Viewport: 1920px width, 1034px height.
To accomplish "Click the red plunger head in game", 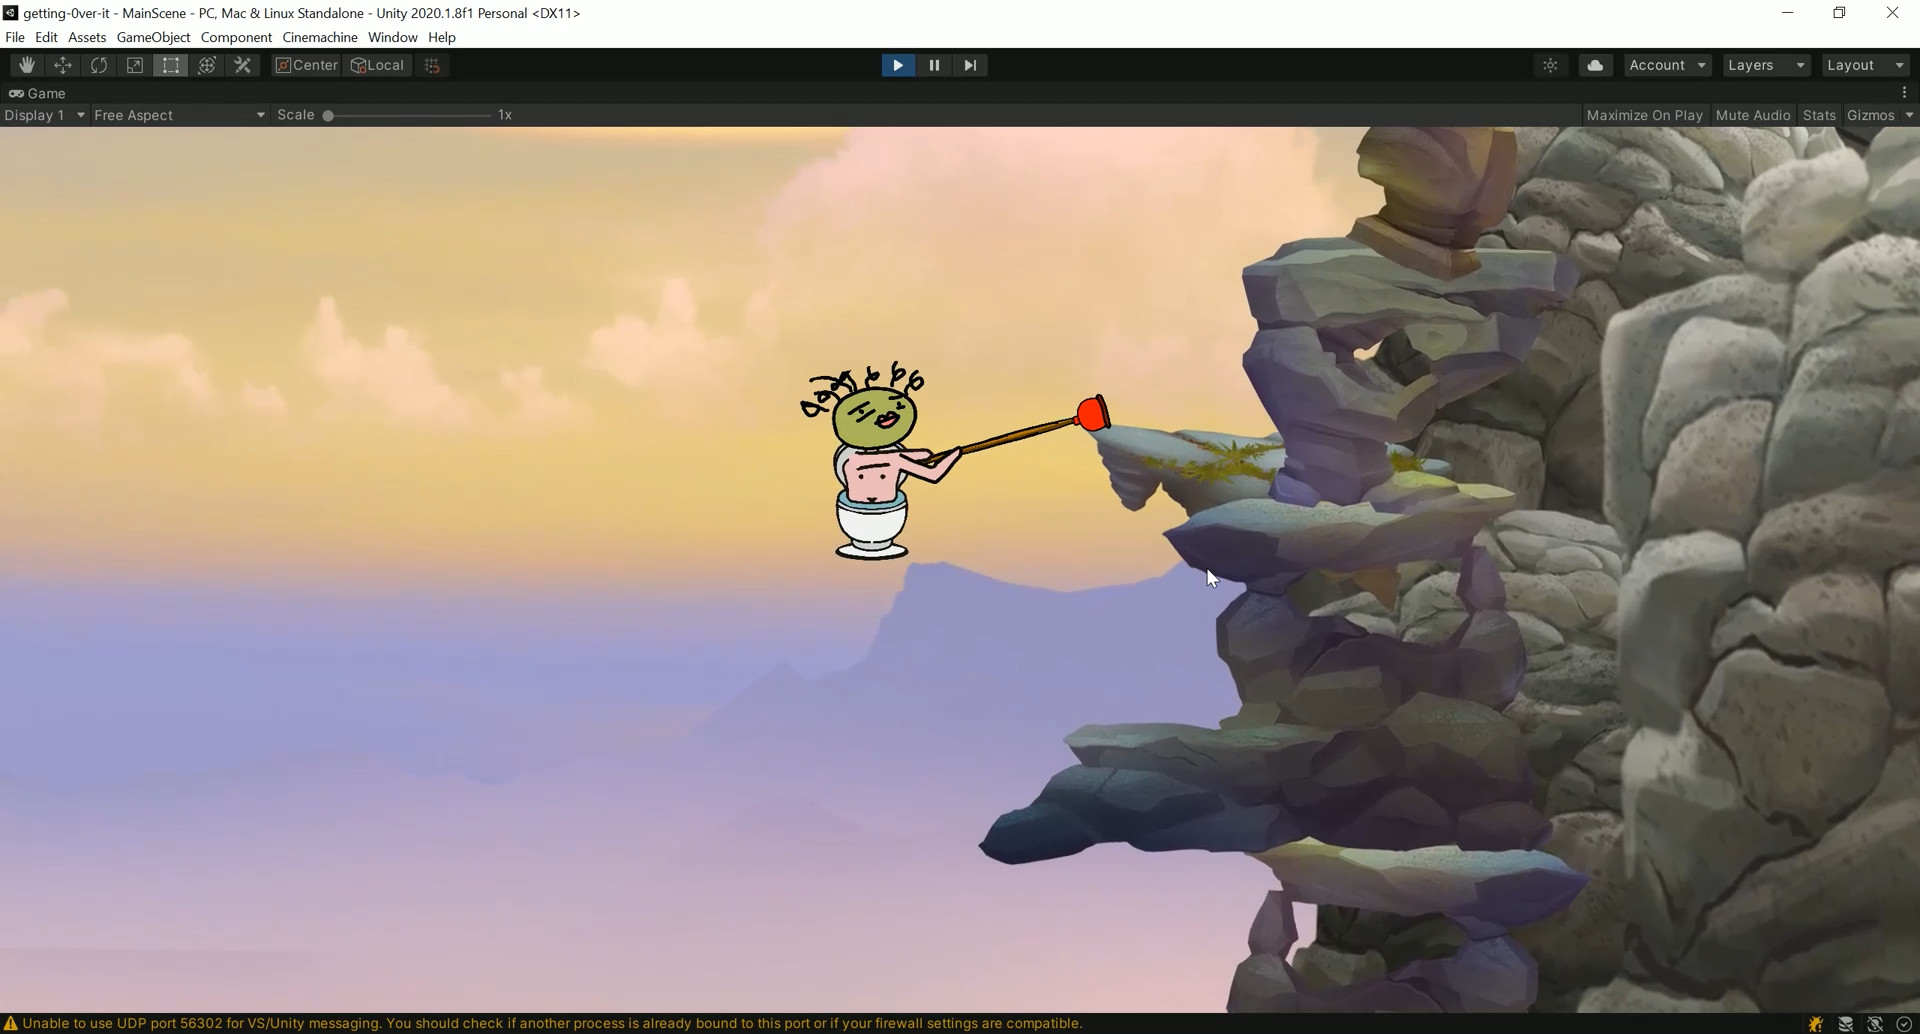I will 1093,414.
